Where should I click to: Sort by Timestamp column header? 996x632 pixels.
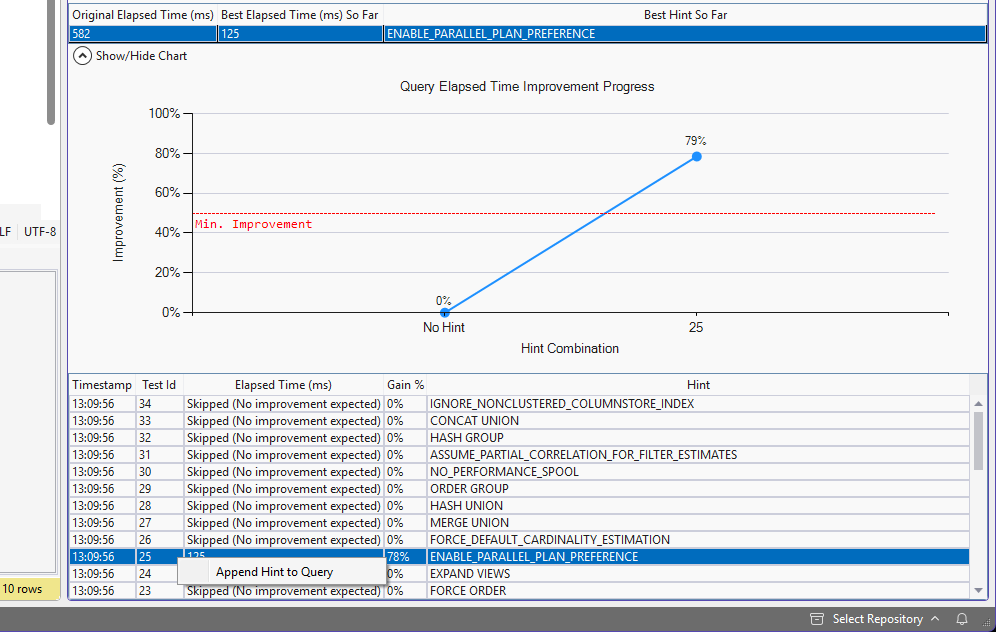point(102,385)
